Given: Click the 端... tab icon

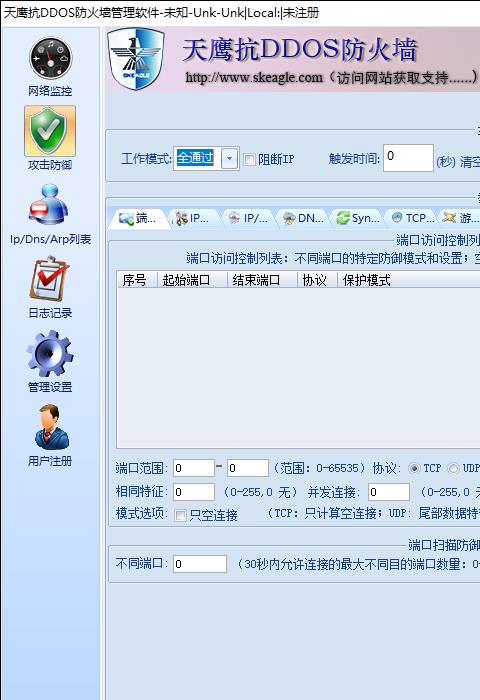Looking at the screenshot, I should (x=126, y=218).
